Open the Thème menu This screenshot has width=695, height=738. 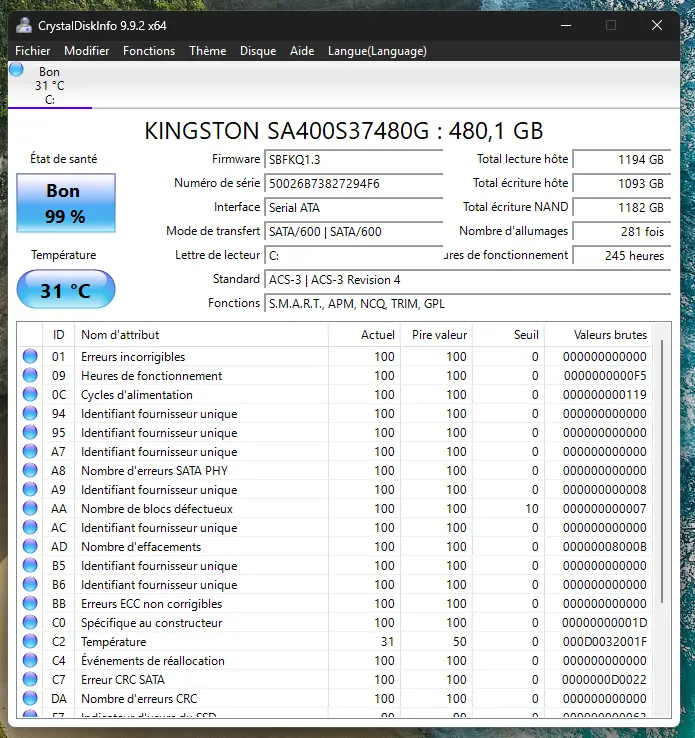(208, 51)
